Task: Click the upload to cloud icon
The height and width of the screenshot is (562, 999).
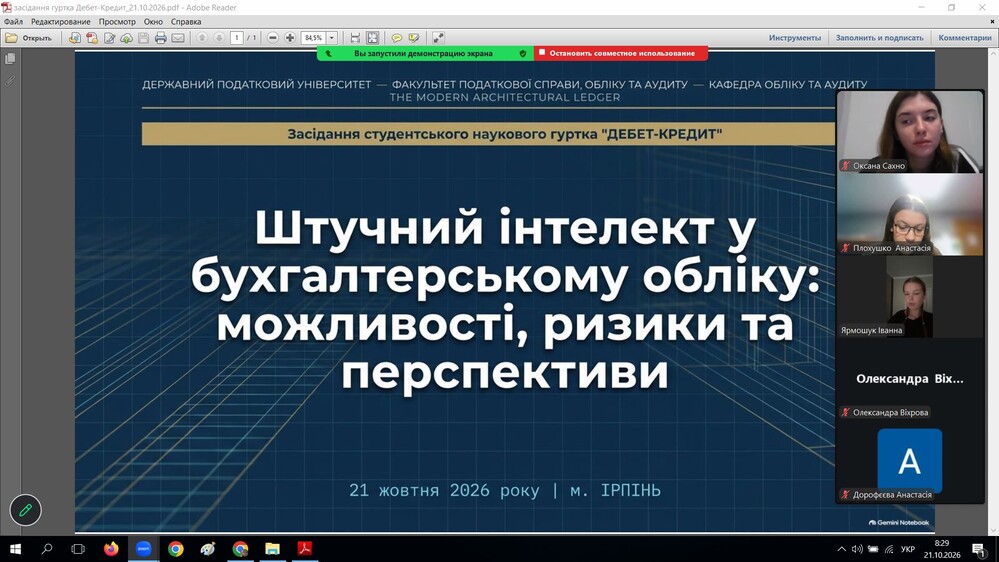Action: click(126, 38)
